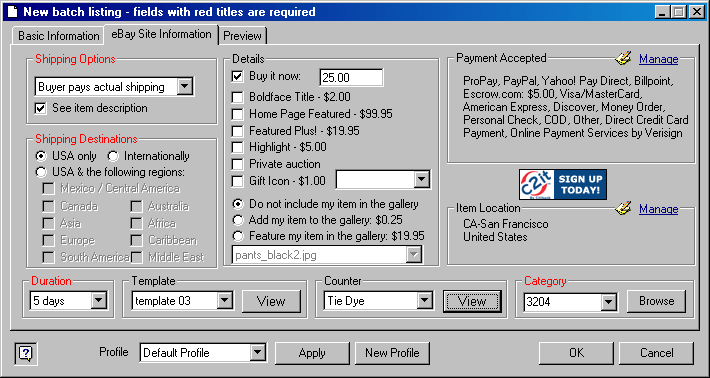Click View button next to Template

[x=271, y=301]
